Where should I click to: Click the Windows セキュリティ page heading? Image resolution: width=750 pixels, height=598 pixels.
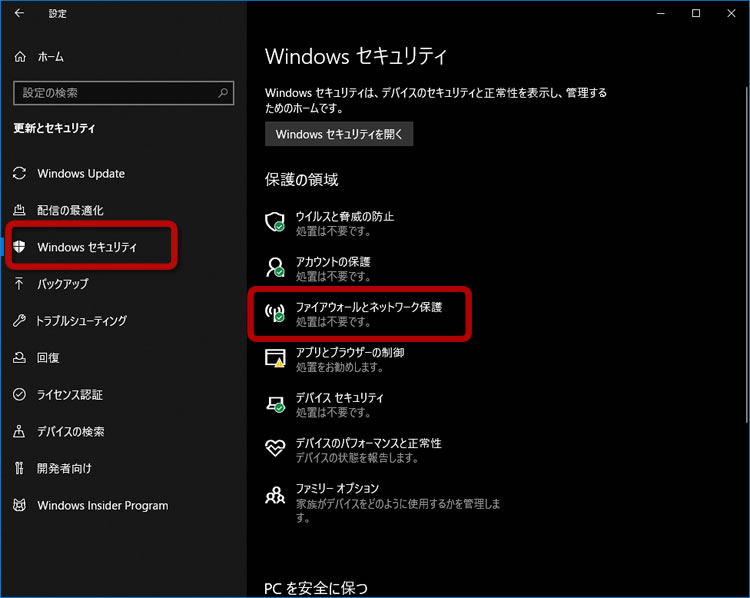pos(355,56)
